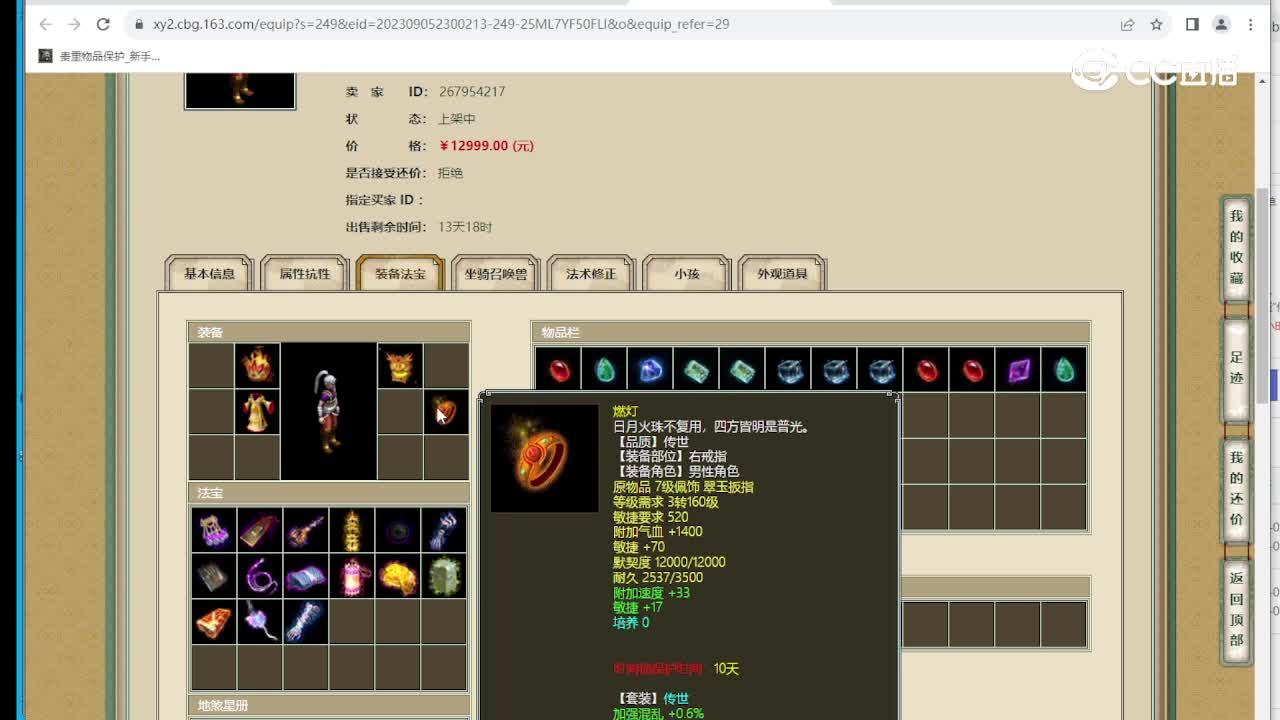This screenshot has height=720, width=1280.
Task: Open the 小孩 tab
Action: (x=686, y=273)
